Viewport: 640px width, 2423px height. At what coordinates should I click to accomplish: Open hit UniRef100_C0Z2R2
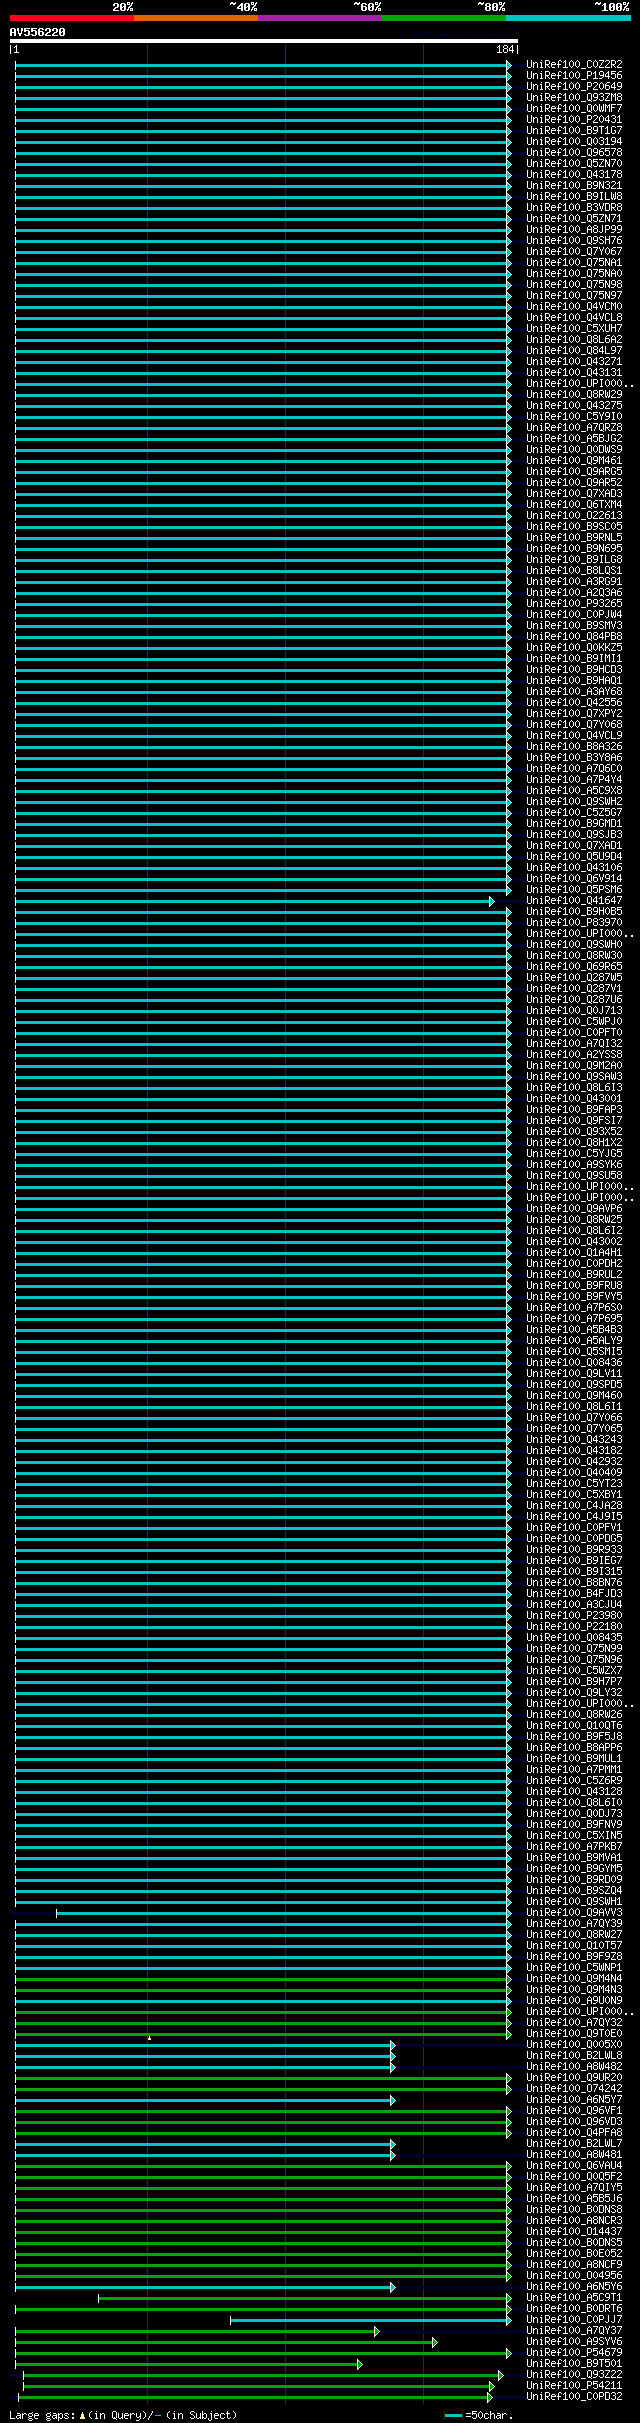point(574,65)
